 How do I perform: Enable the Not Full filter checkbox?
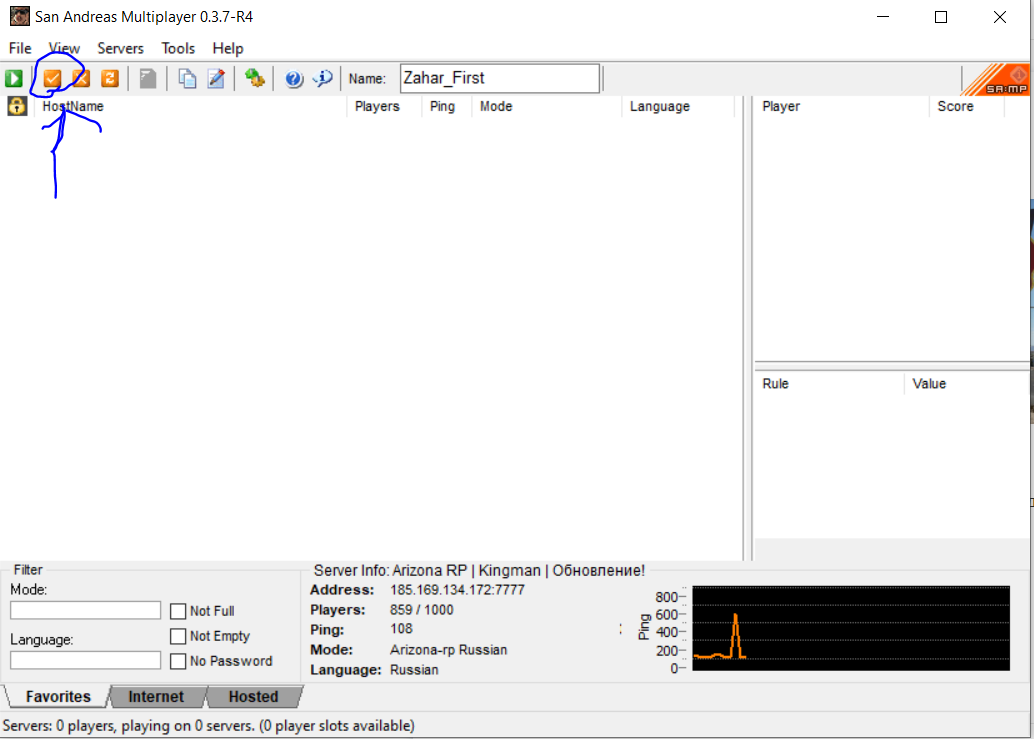point(178,611)
